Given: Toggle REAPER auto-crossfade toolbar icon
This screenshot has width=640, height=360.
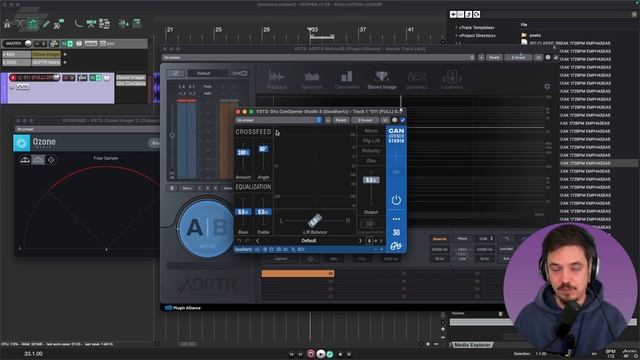Looking at the screenshot, I should (19, 24).
